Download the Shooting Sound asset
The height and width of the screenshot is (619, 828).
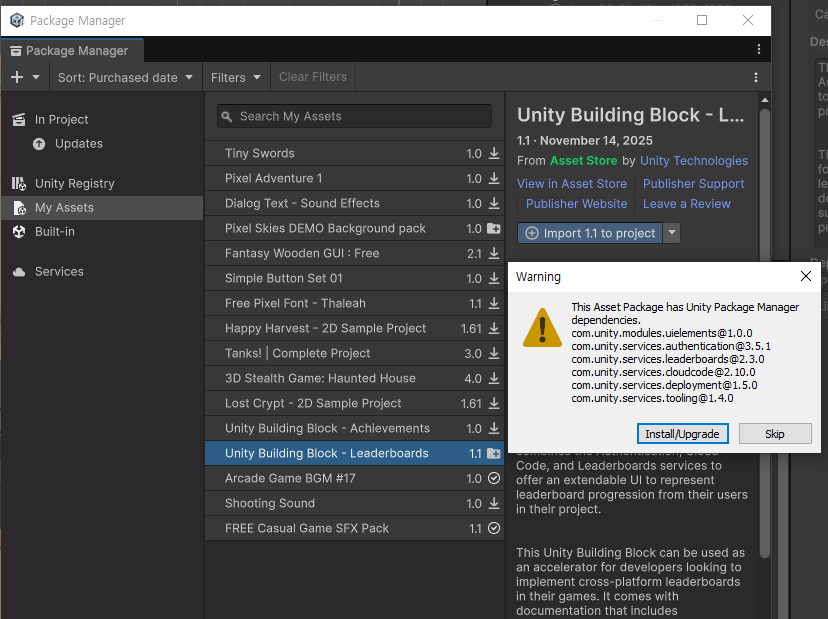(494, 503)
